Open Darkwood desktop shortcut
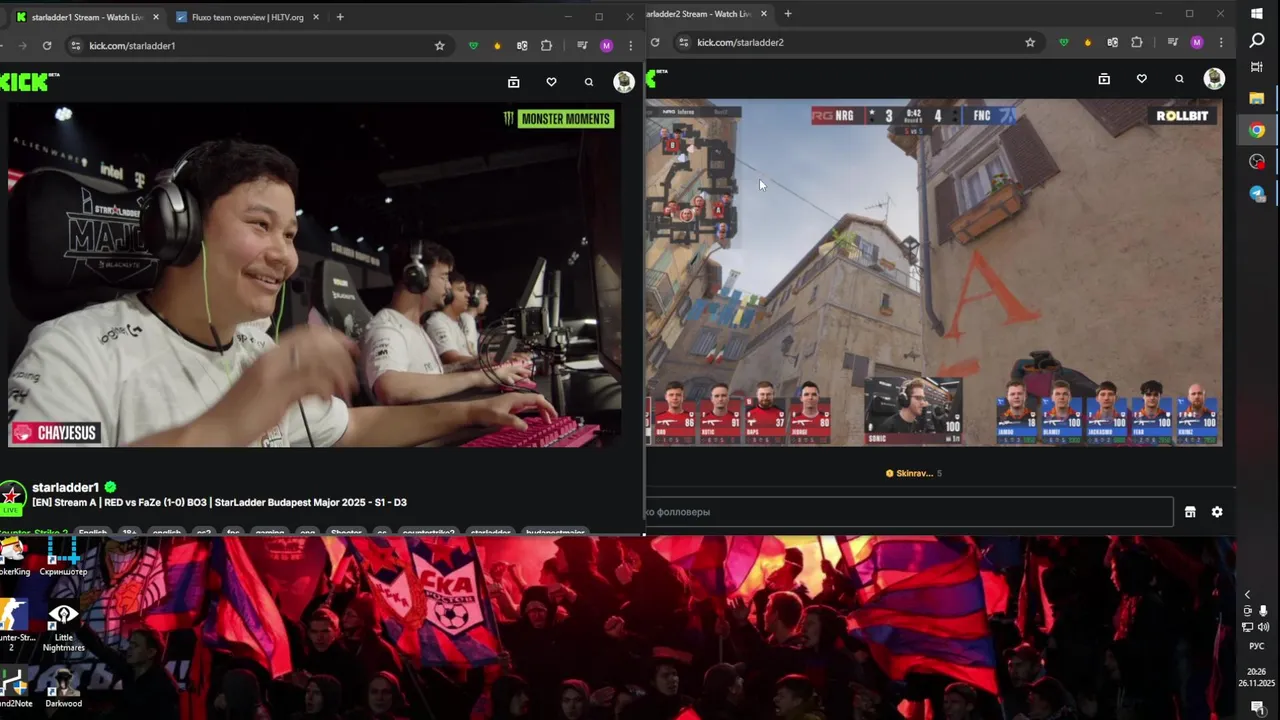This screenshot has width=1280, height=720. (x=63, y=689)
